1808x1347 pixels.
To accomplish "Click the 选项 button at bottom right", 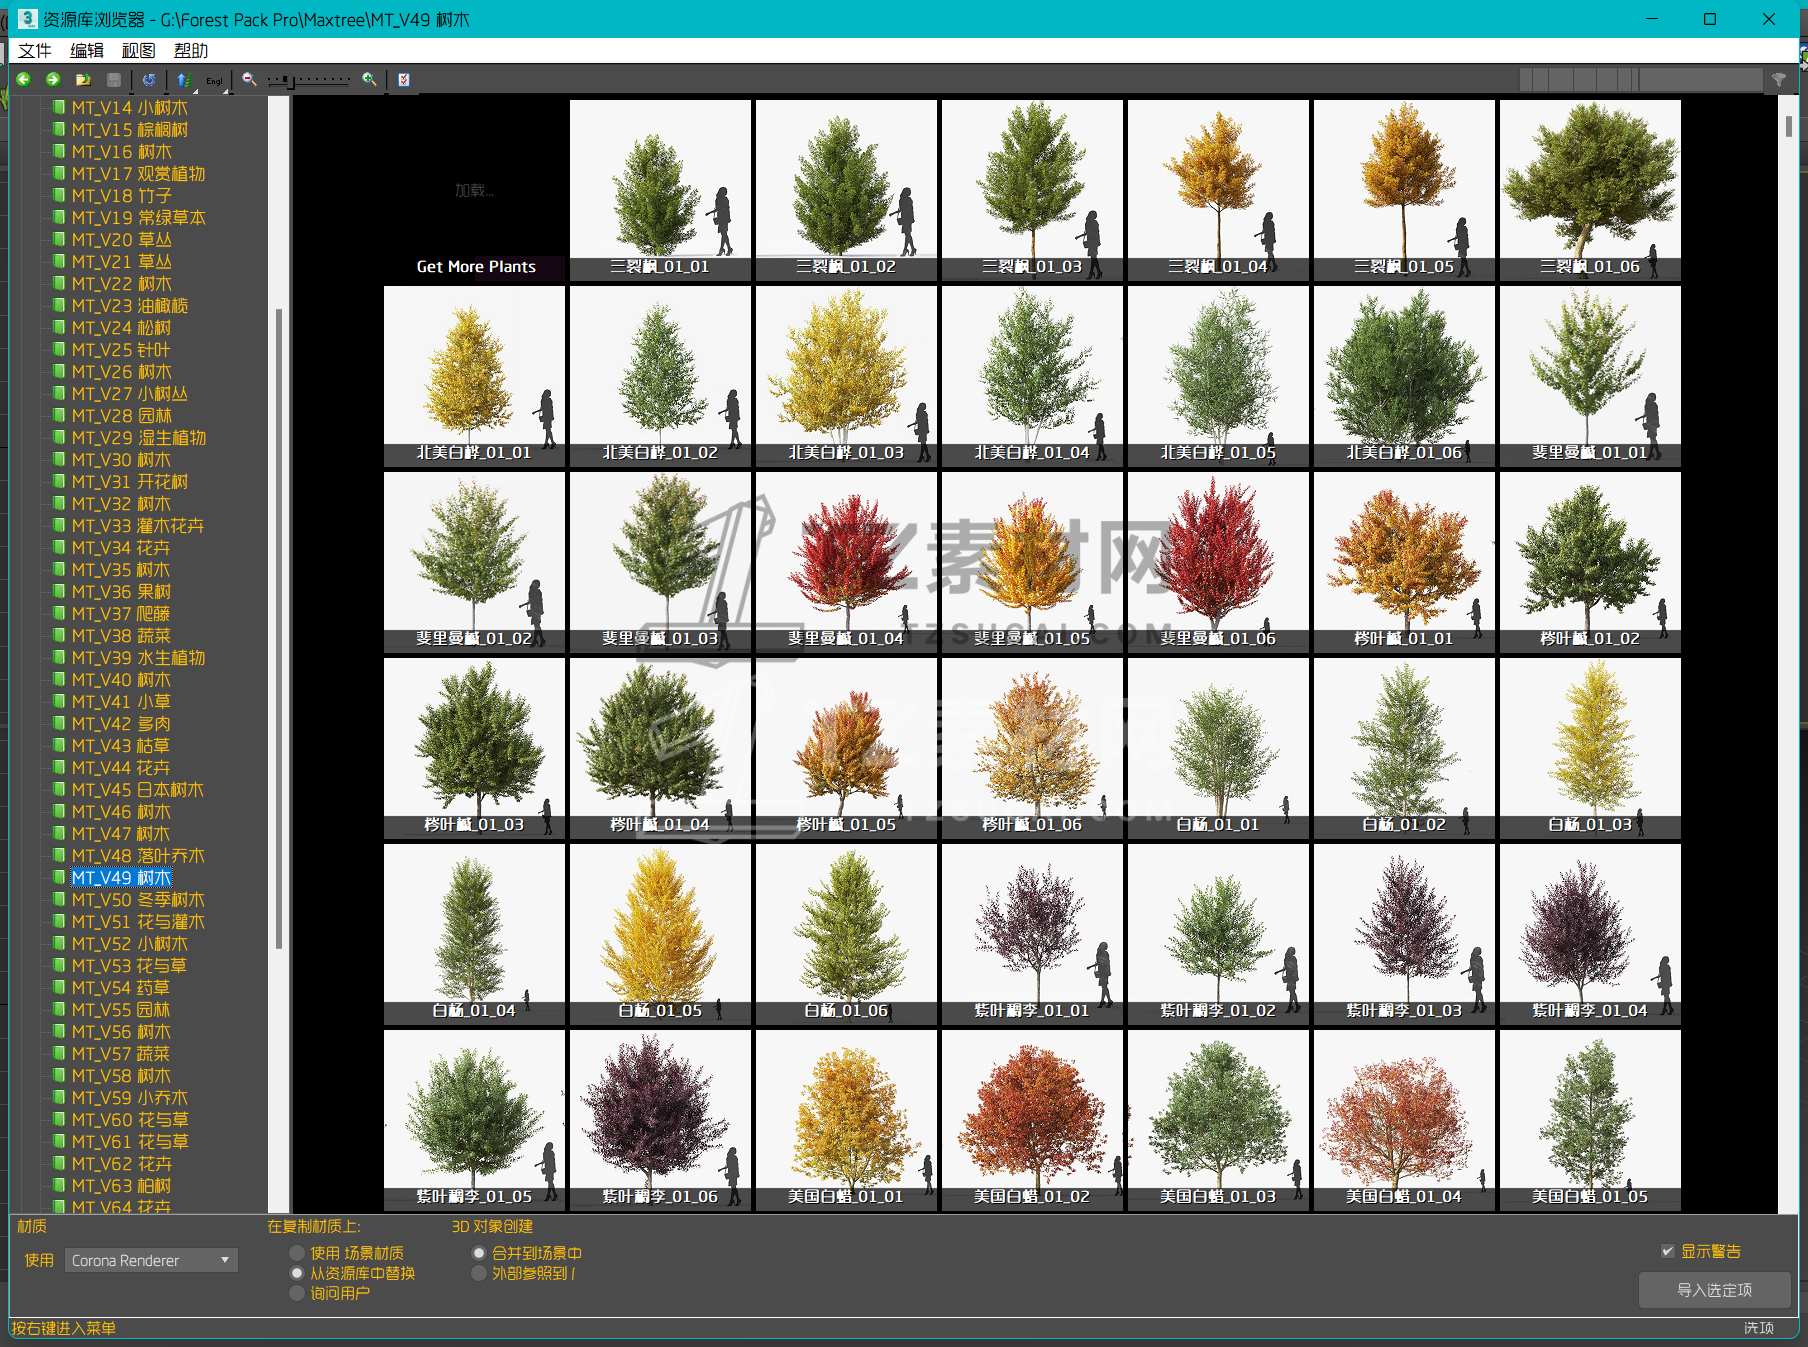I will pyautogui.click(x=1759, y=1328).
